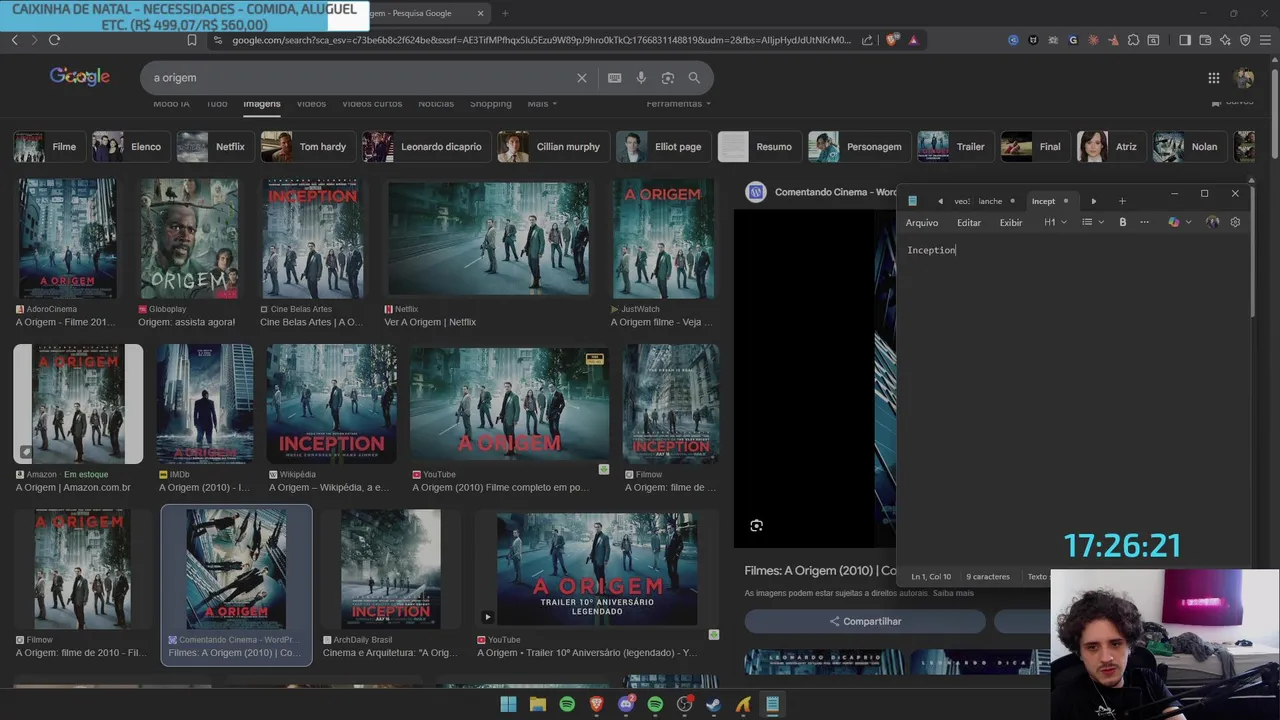The image size is (1280, 720).
Task: Open the Exibir menu in Notepad
Action: point(1011,223)
